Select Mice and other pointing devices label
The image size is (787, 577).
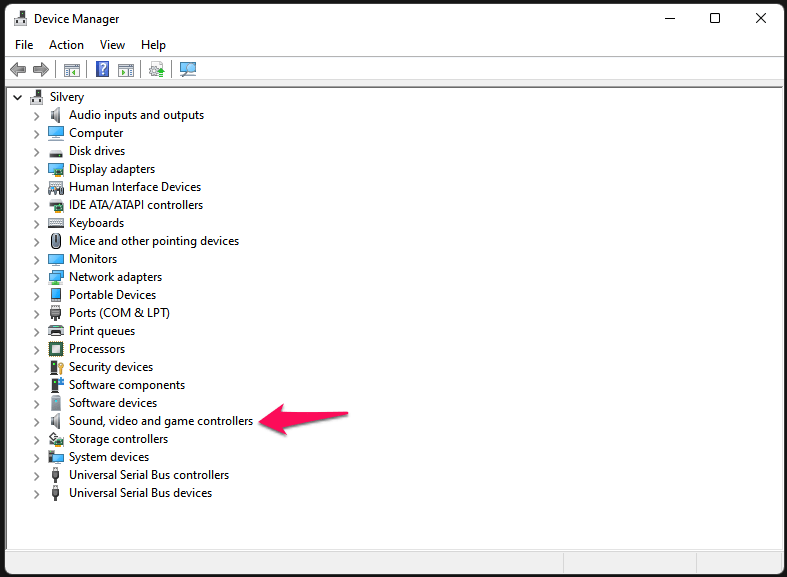point(154,241)
